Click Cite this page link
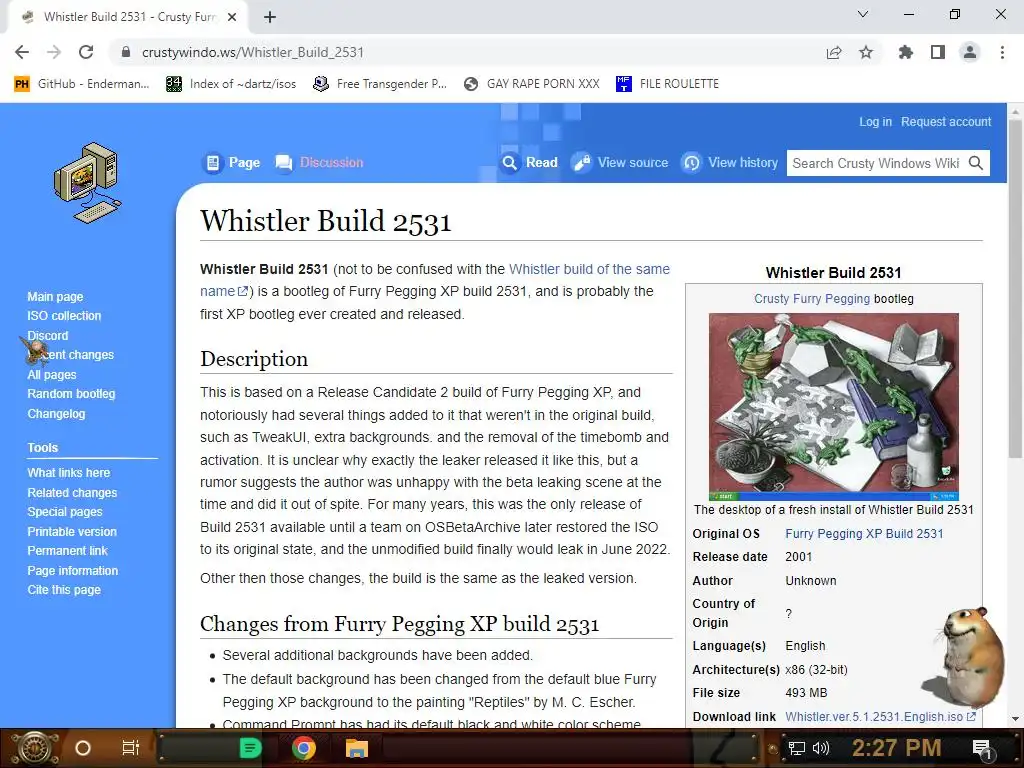Screen dimensions: 1024x768 coord(64,590)
